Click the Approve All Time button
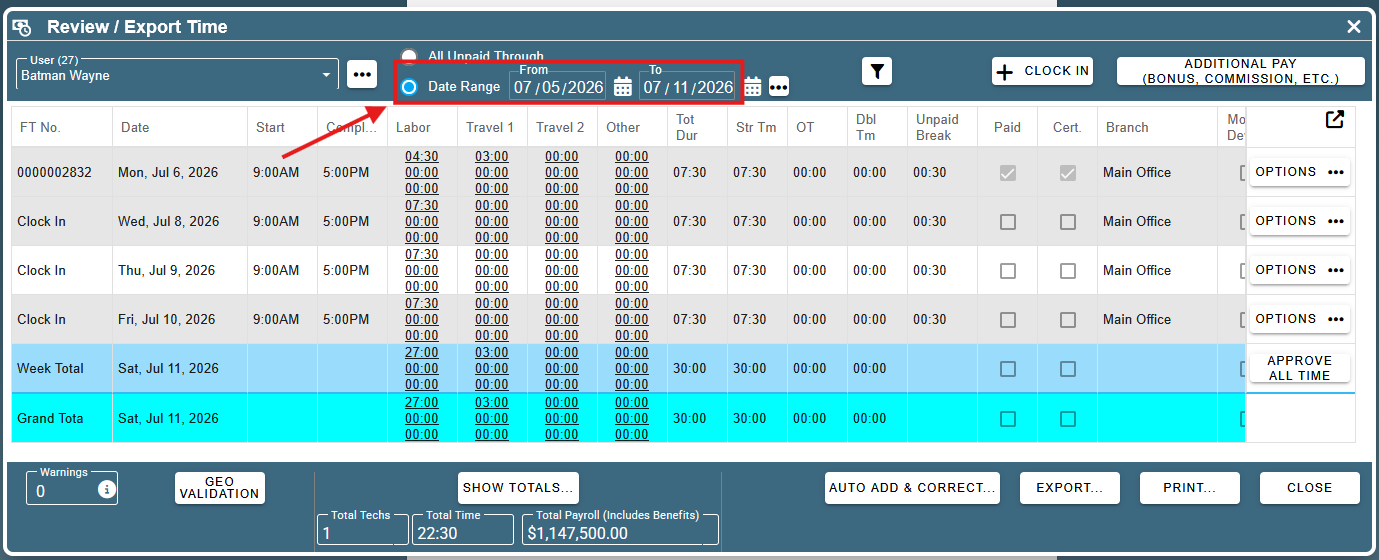 point(1300,368)
